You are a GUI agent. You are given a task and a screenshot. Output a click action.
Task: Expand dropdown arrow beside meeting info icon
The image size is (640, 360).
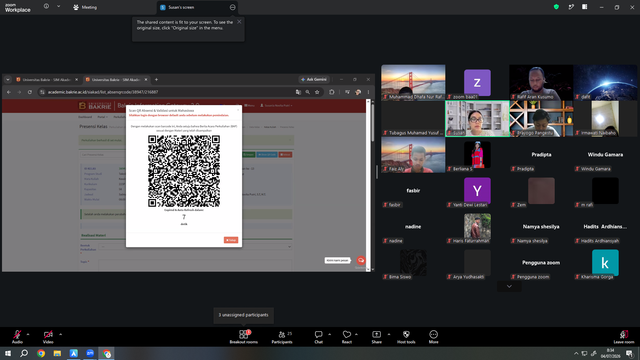coord(58,7)
